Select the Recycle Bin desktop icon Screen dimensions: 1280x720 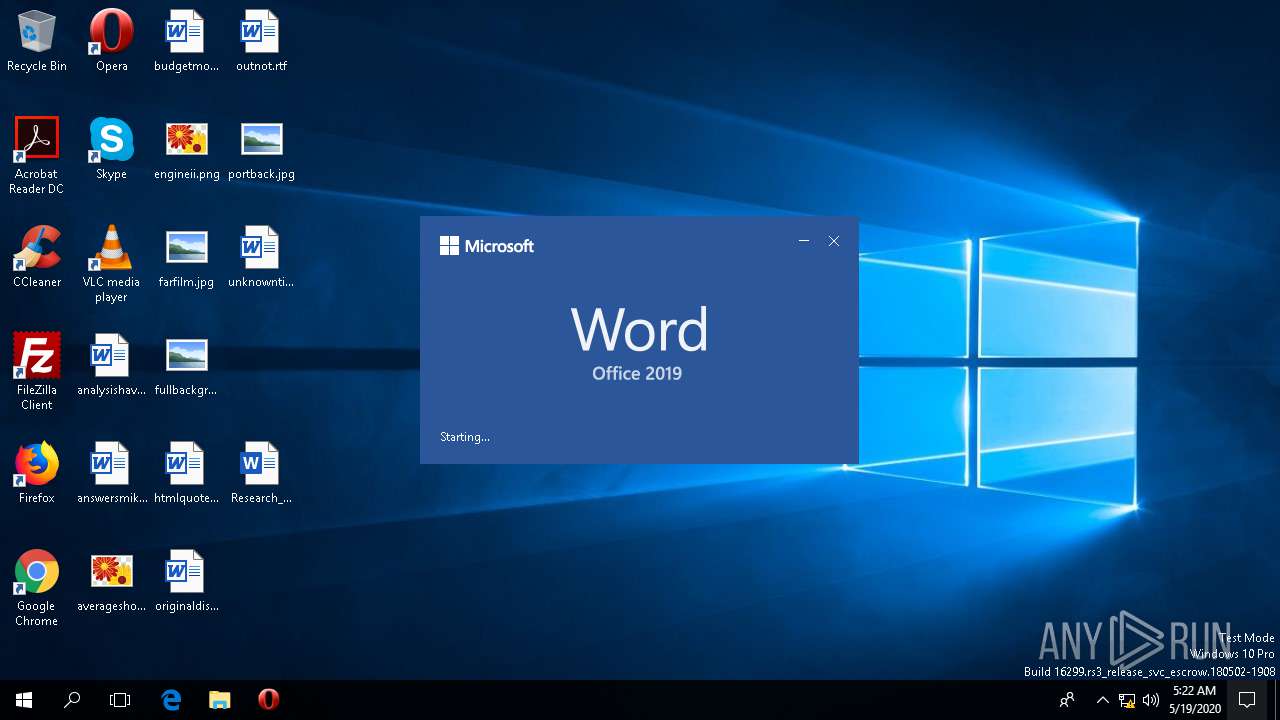point(37,41)
